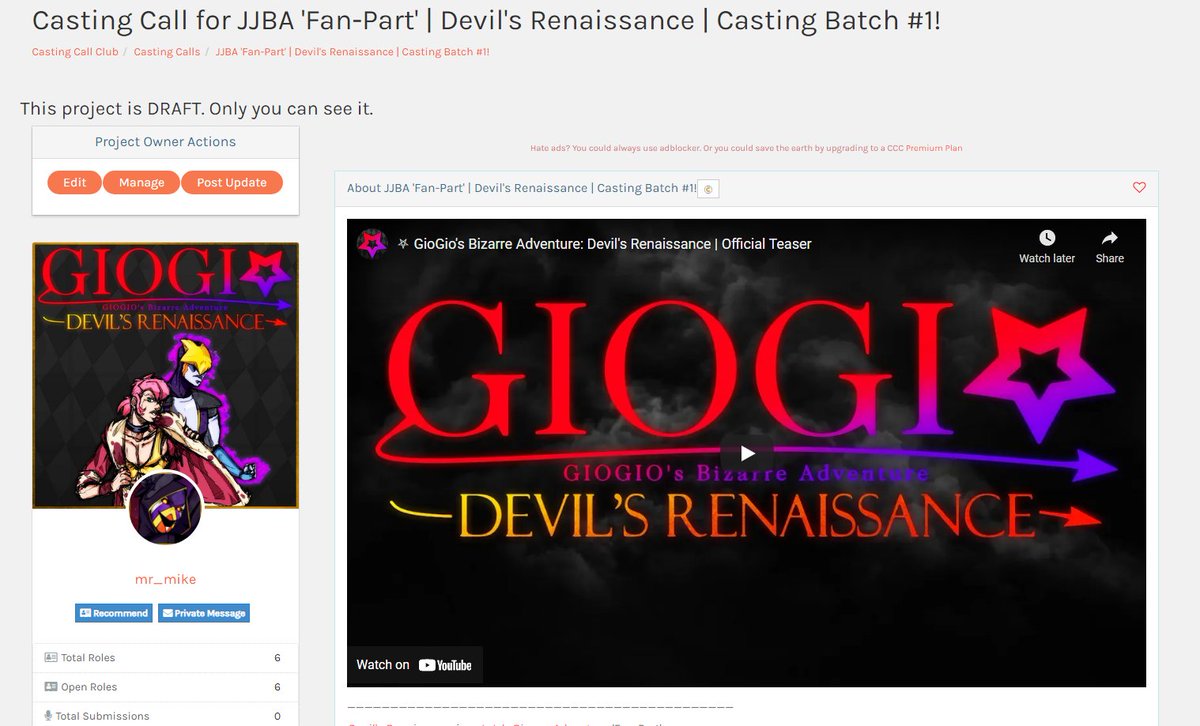Screen dimensions: 1200x726
Task: Click the Recommend button
Action: (113, 613)
